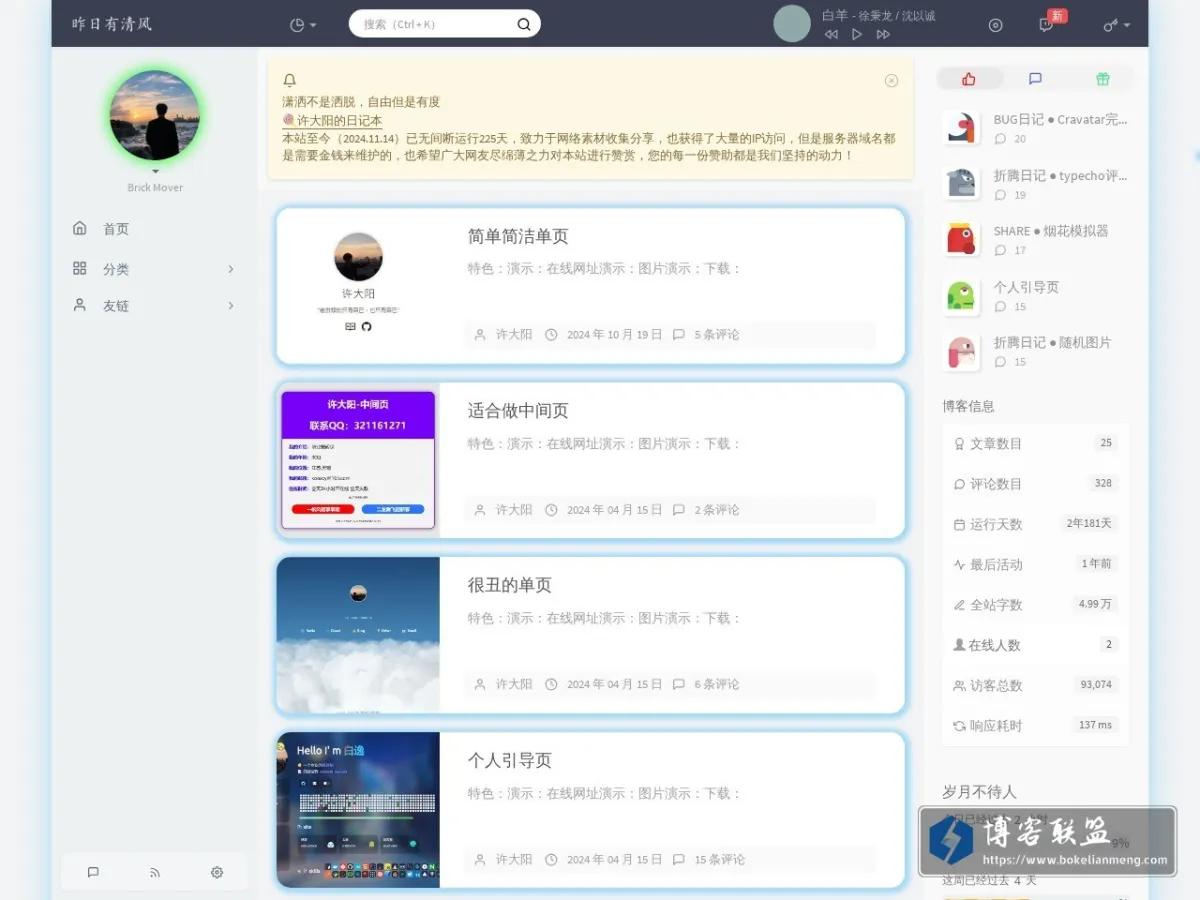The image size is (1200, 900).
Task: Click purple thumbnail of 适合做中间页 post
Action: click(x=358, y=460)
